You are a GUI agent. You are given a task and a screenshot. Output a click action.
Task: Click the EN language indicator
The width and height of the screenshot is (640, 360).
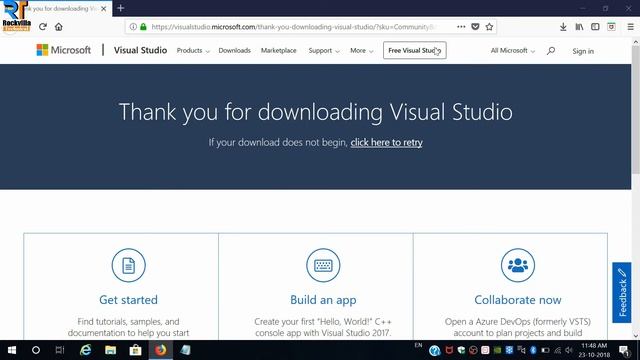click(x=418, y=345)
